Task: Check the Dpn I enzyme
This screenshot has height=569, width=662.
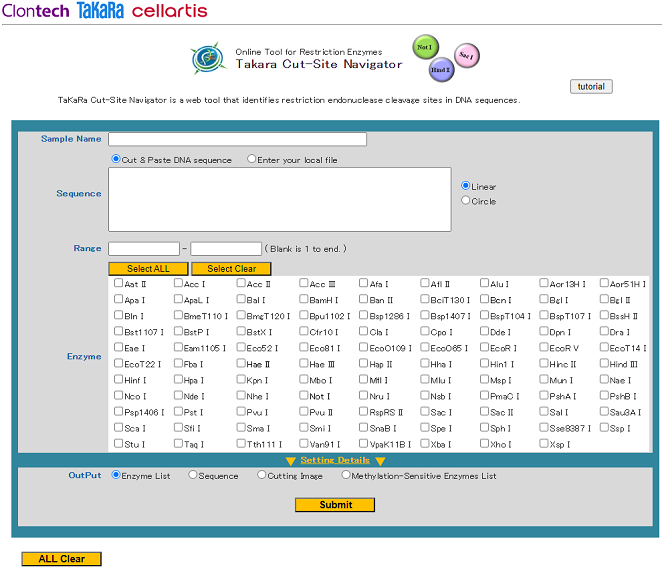Action: [544, 331]
